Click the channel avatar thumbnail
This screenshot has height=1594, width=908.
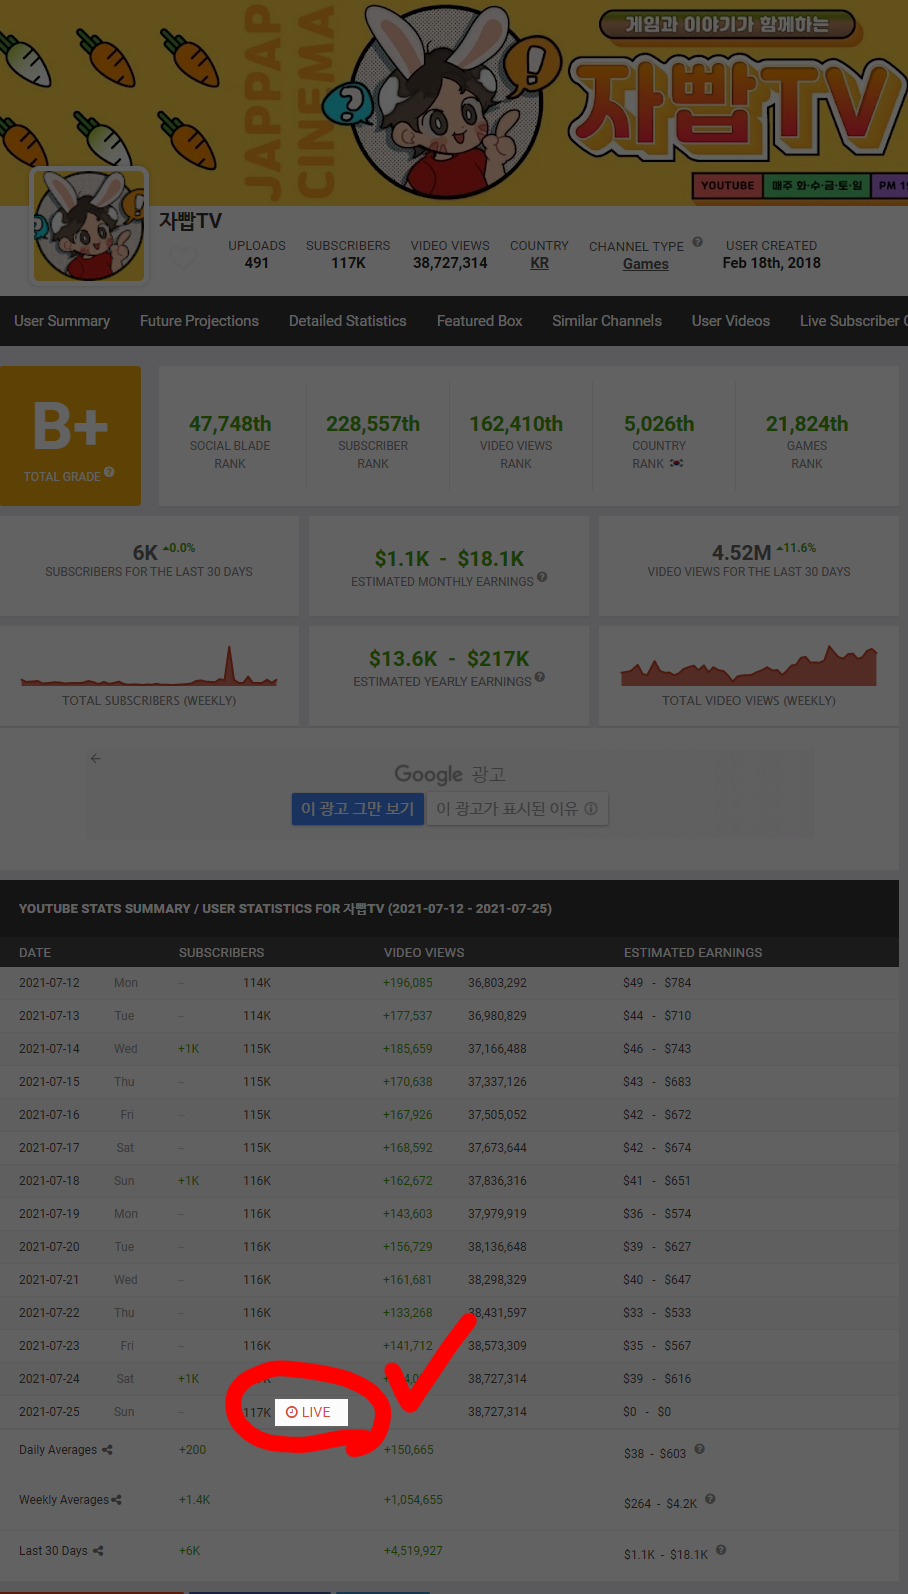point(89,226)
